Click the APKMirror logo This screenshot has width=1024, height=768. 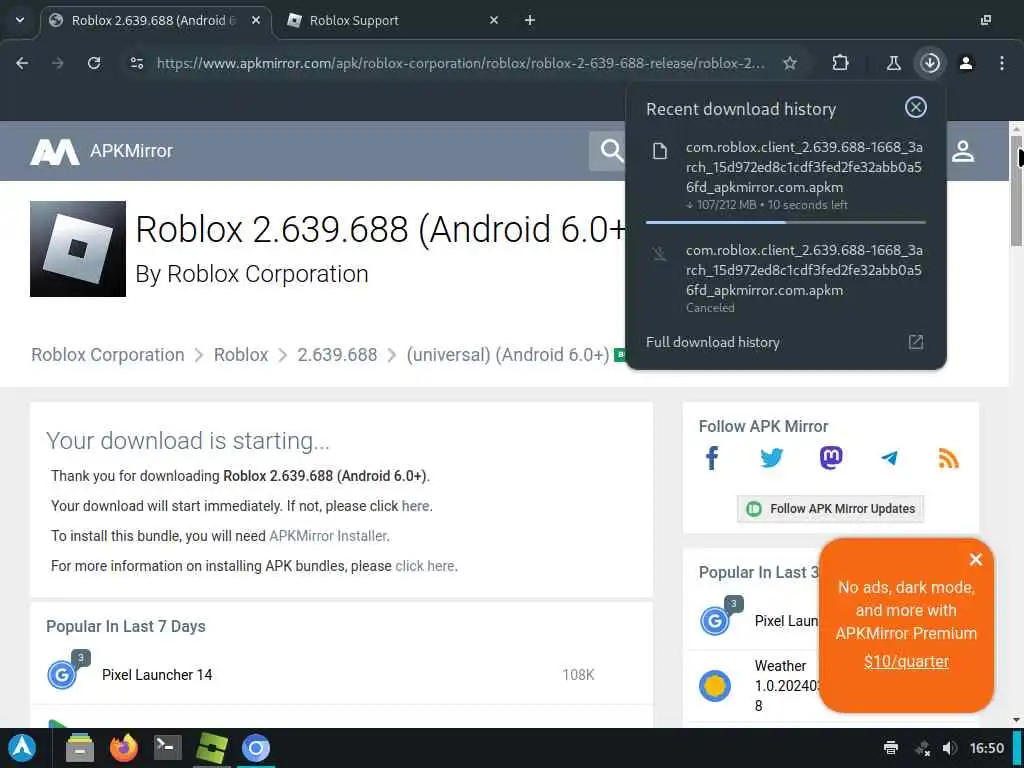point(101,151)
